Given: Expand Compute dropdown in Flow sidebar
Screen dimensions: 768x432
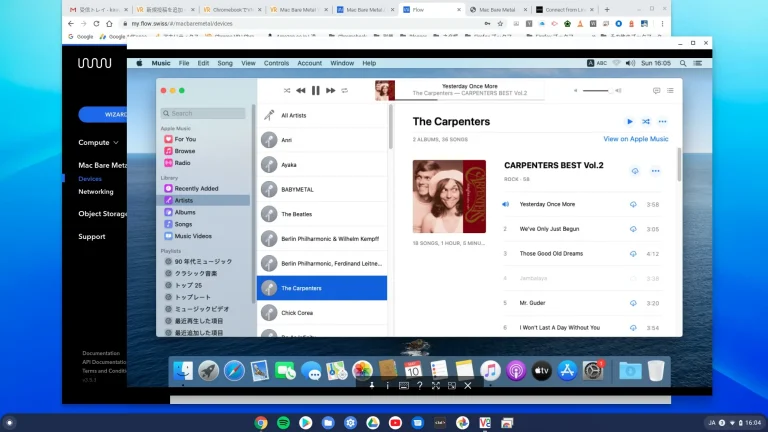Looking at the screenshot, I should (x=98, y=143).
